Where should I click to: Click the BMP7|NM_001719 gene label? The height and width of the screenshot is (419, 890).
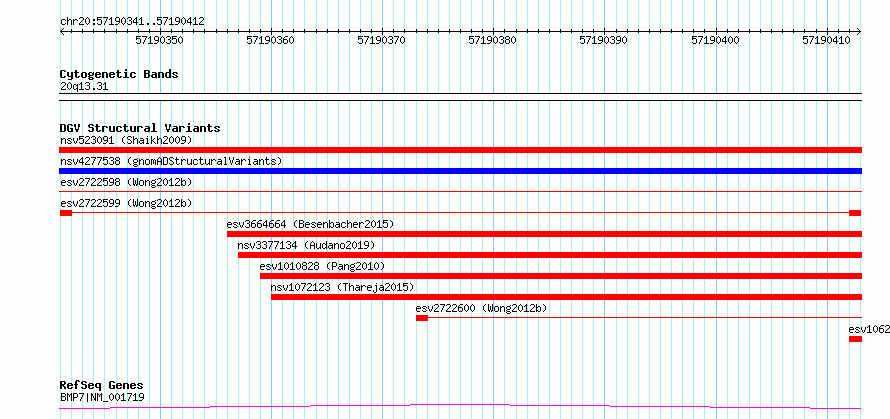click(102, 397)
